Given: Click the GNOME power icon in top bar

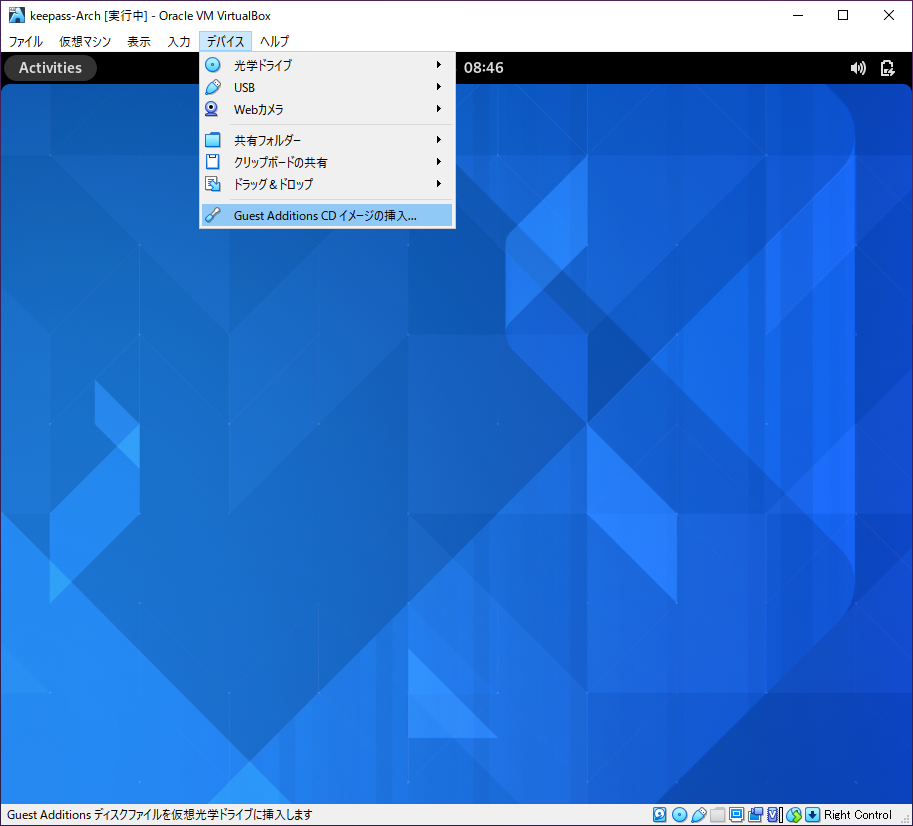Looking at the screenshot, I should pyautogui.click(x=887, y=68).
